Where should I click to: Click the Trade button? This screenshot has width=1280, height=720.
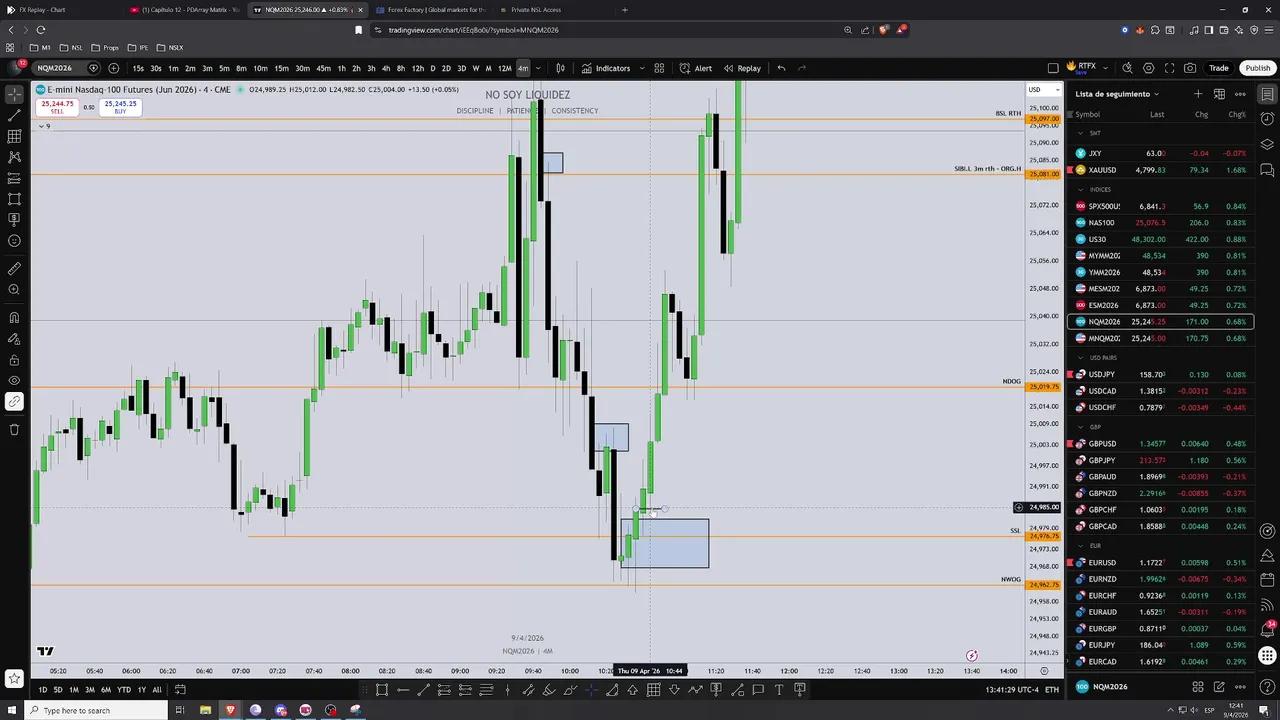(1218, 68)
